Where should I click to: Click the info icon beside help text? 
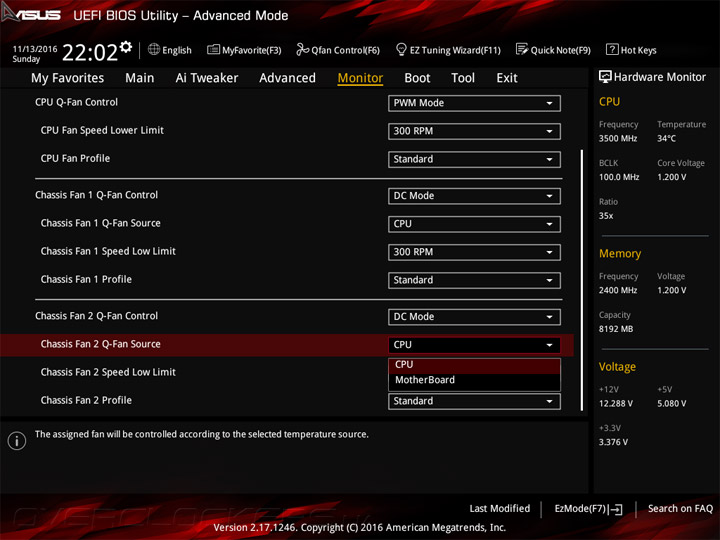point(17,441)
